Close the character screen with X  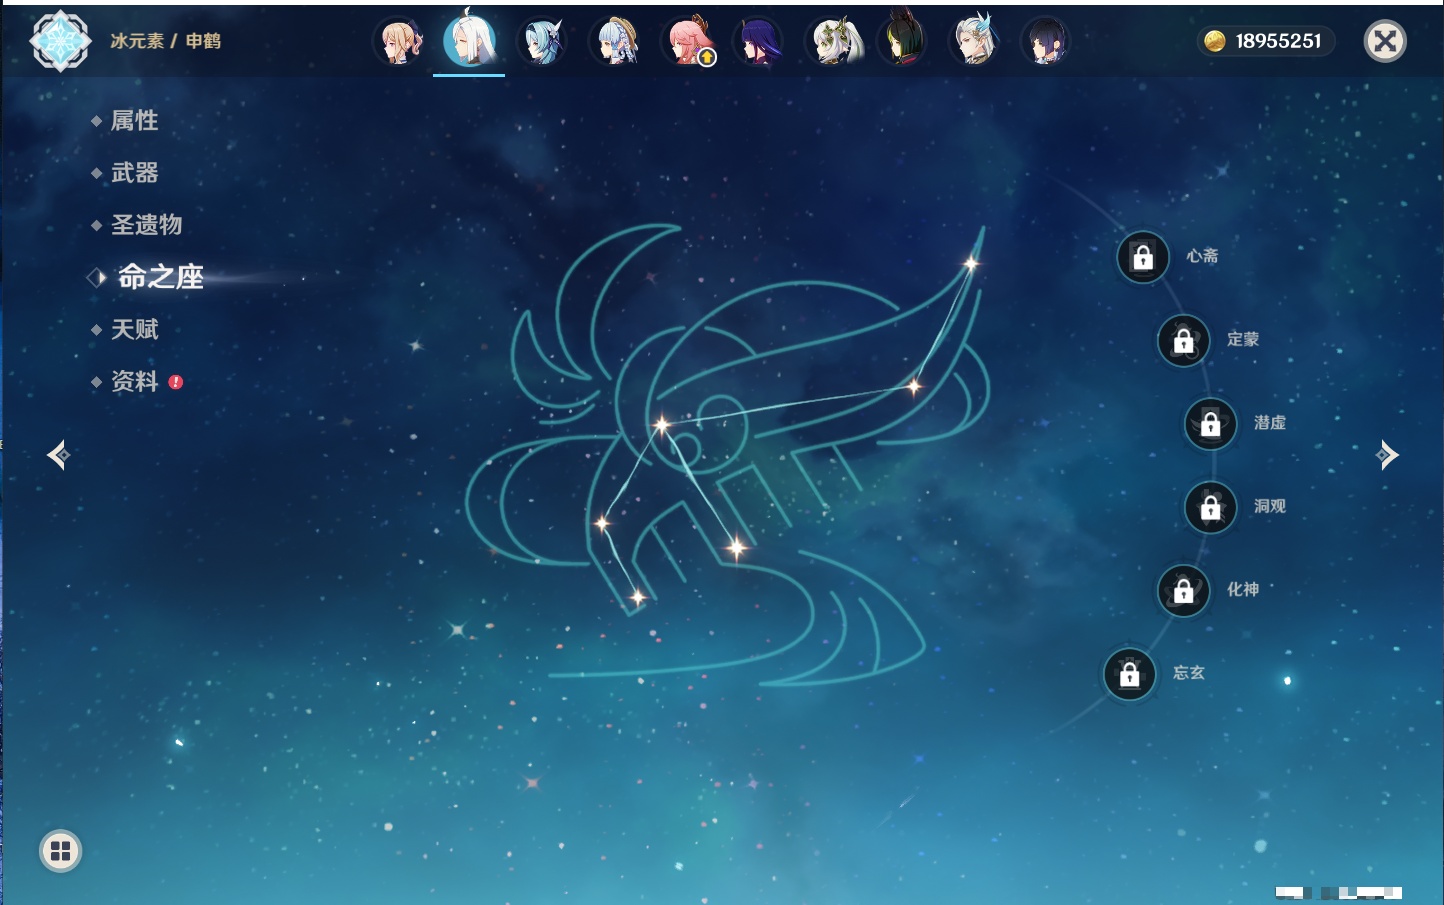click(x=1385, y=41)
